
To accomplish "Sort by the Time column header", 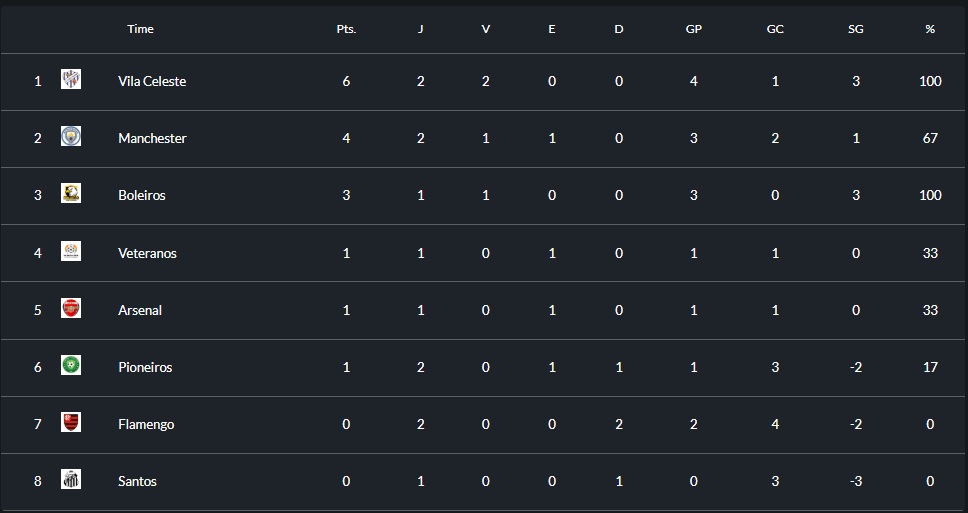I will click(x=140, y=29).
